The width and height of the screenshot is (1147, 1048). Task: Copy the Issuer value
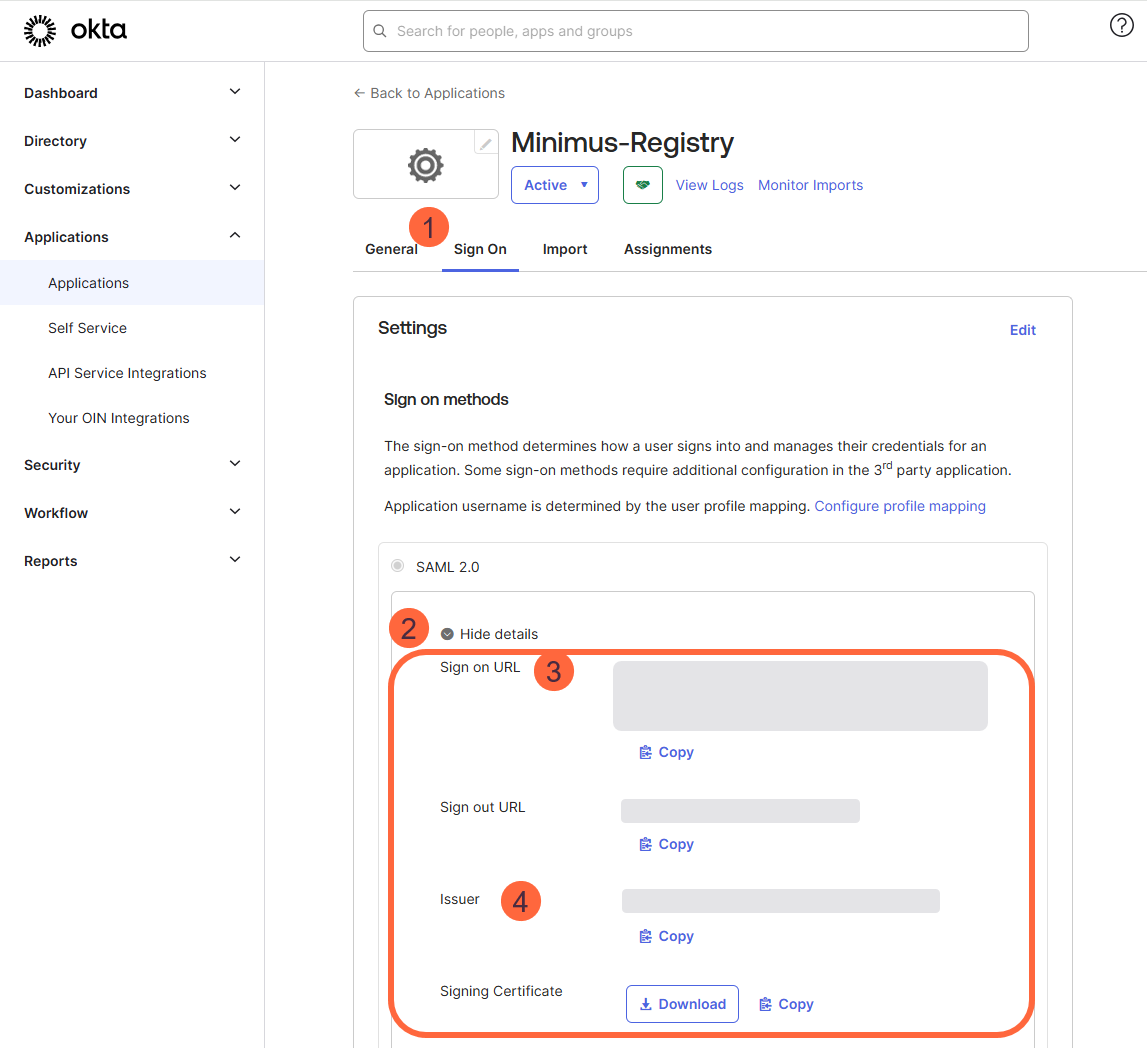666,936
